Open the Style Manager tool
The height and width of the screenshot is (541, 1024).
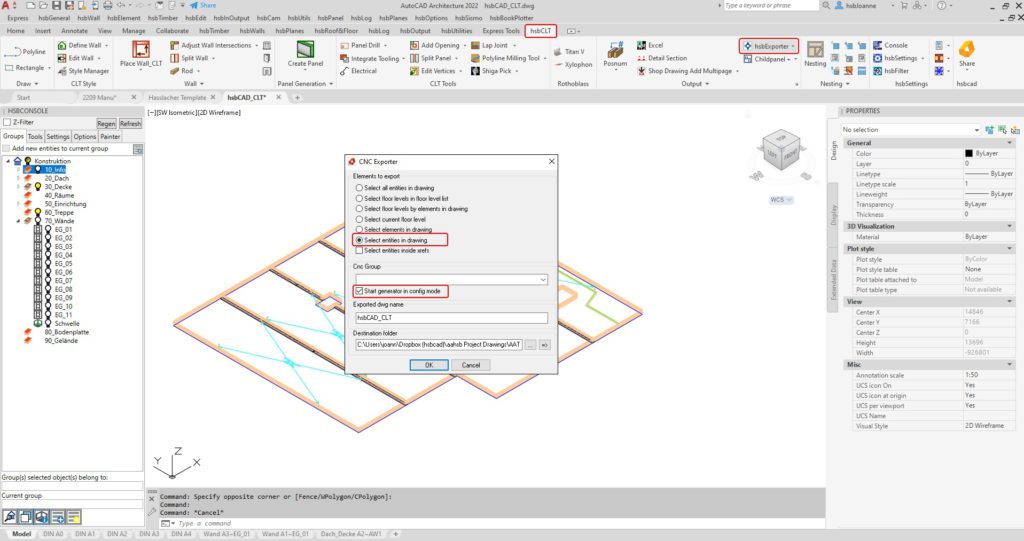(x=84, y=71)
